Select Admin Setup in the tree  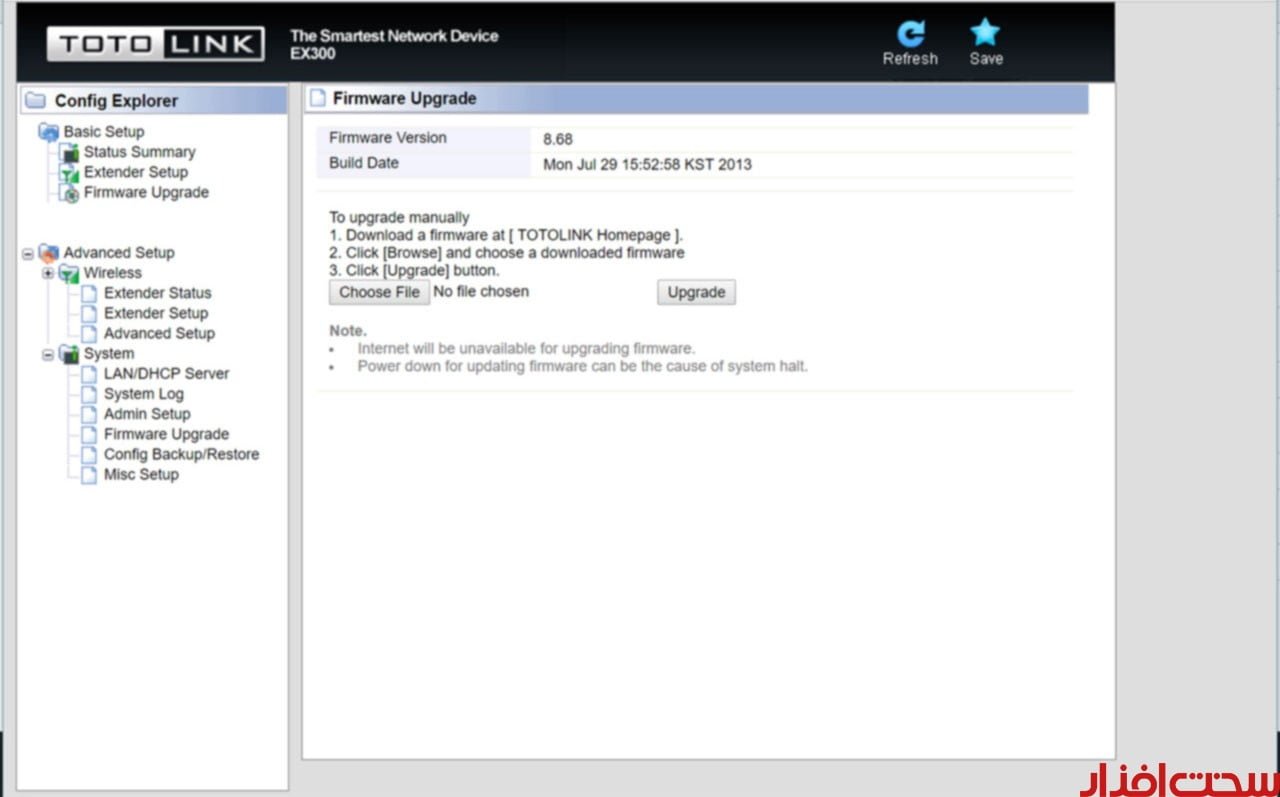[x=147, y=414]
